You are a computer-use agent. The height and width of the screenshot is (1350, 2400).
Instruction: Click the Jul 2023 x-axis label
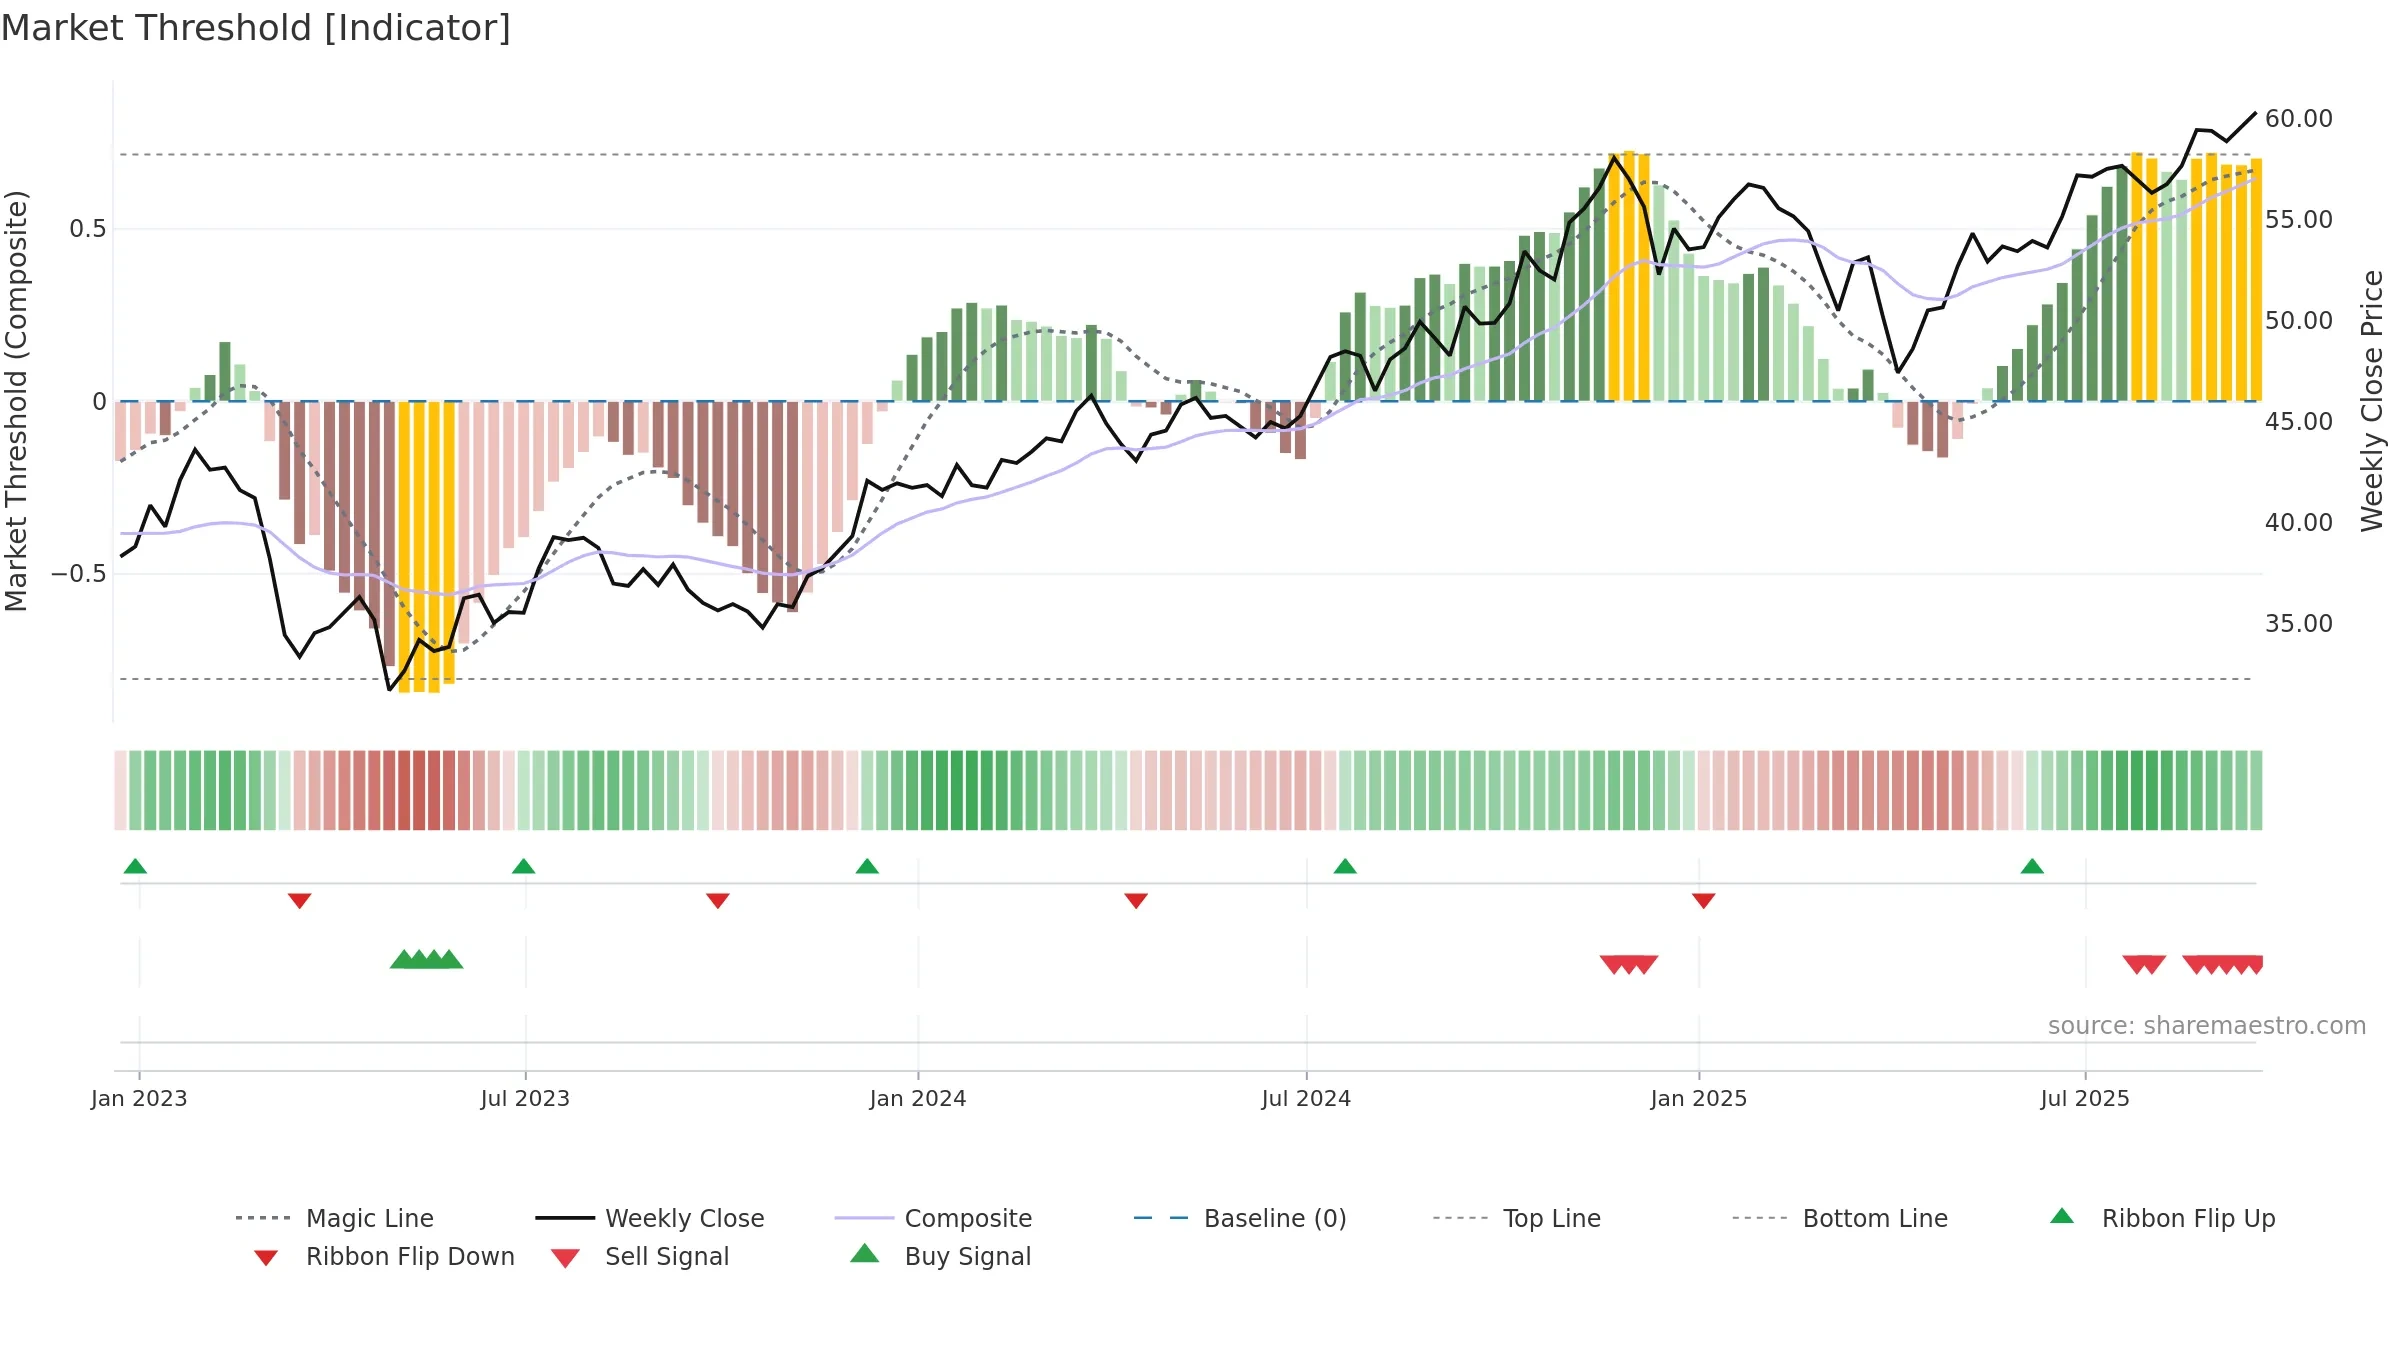click(x=525, y=1098)
